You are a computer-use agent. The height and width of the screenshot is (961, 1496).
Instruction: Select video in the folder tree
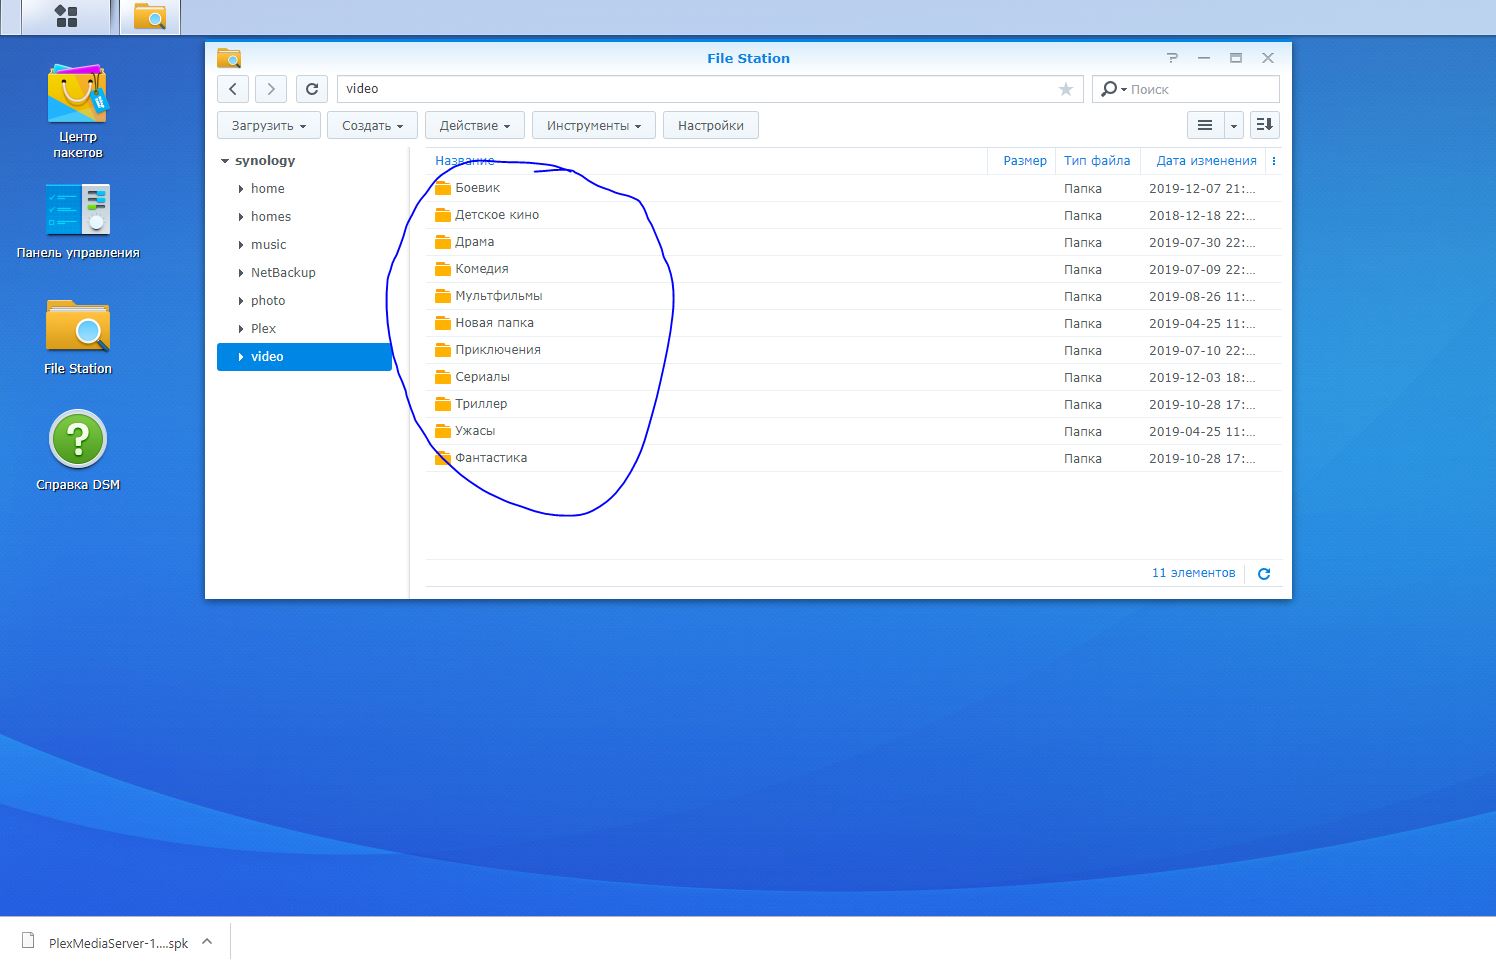click(x=304, y=357)
